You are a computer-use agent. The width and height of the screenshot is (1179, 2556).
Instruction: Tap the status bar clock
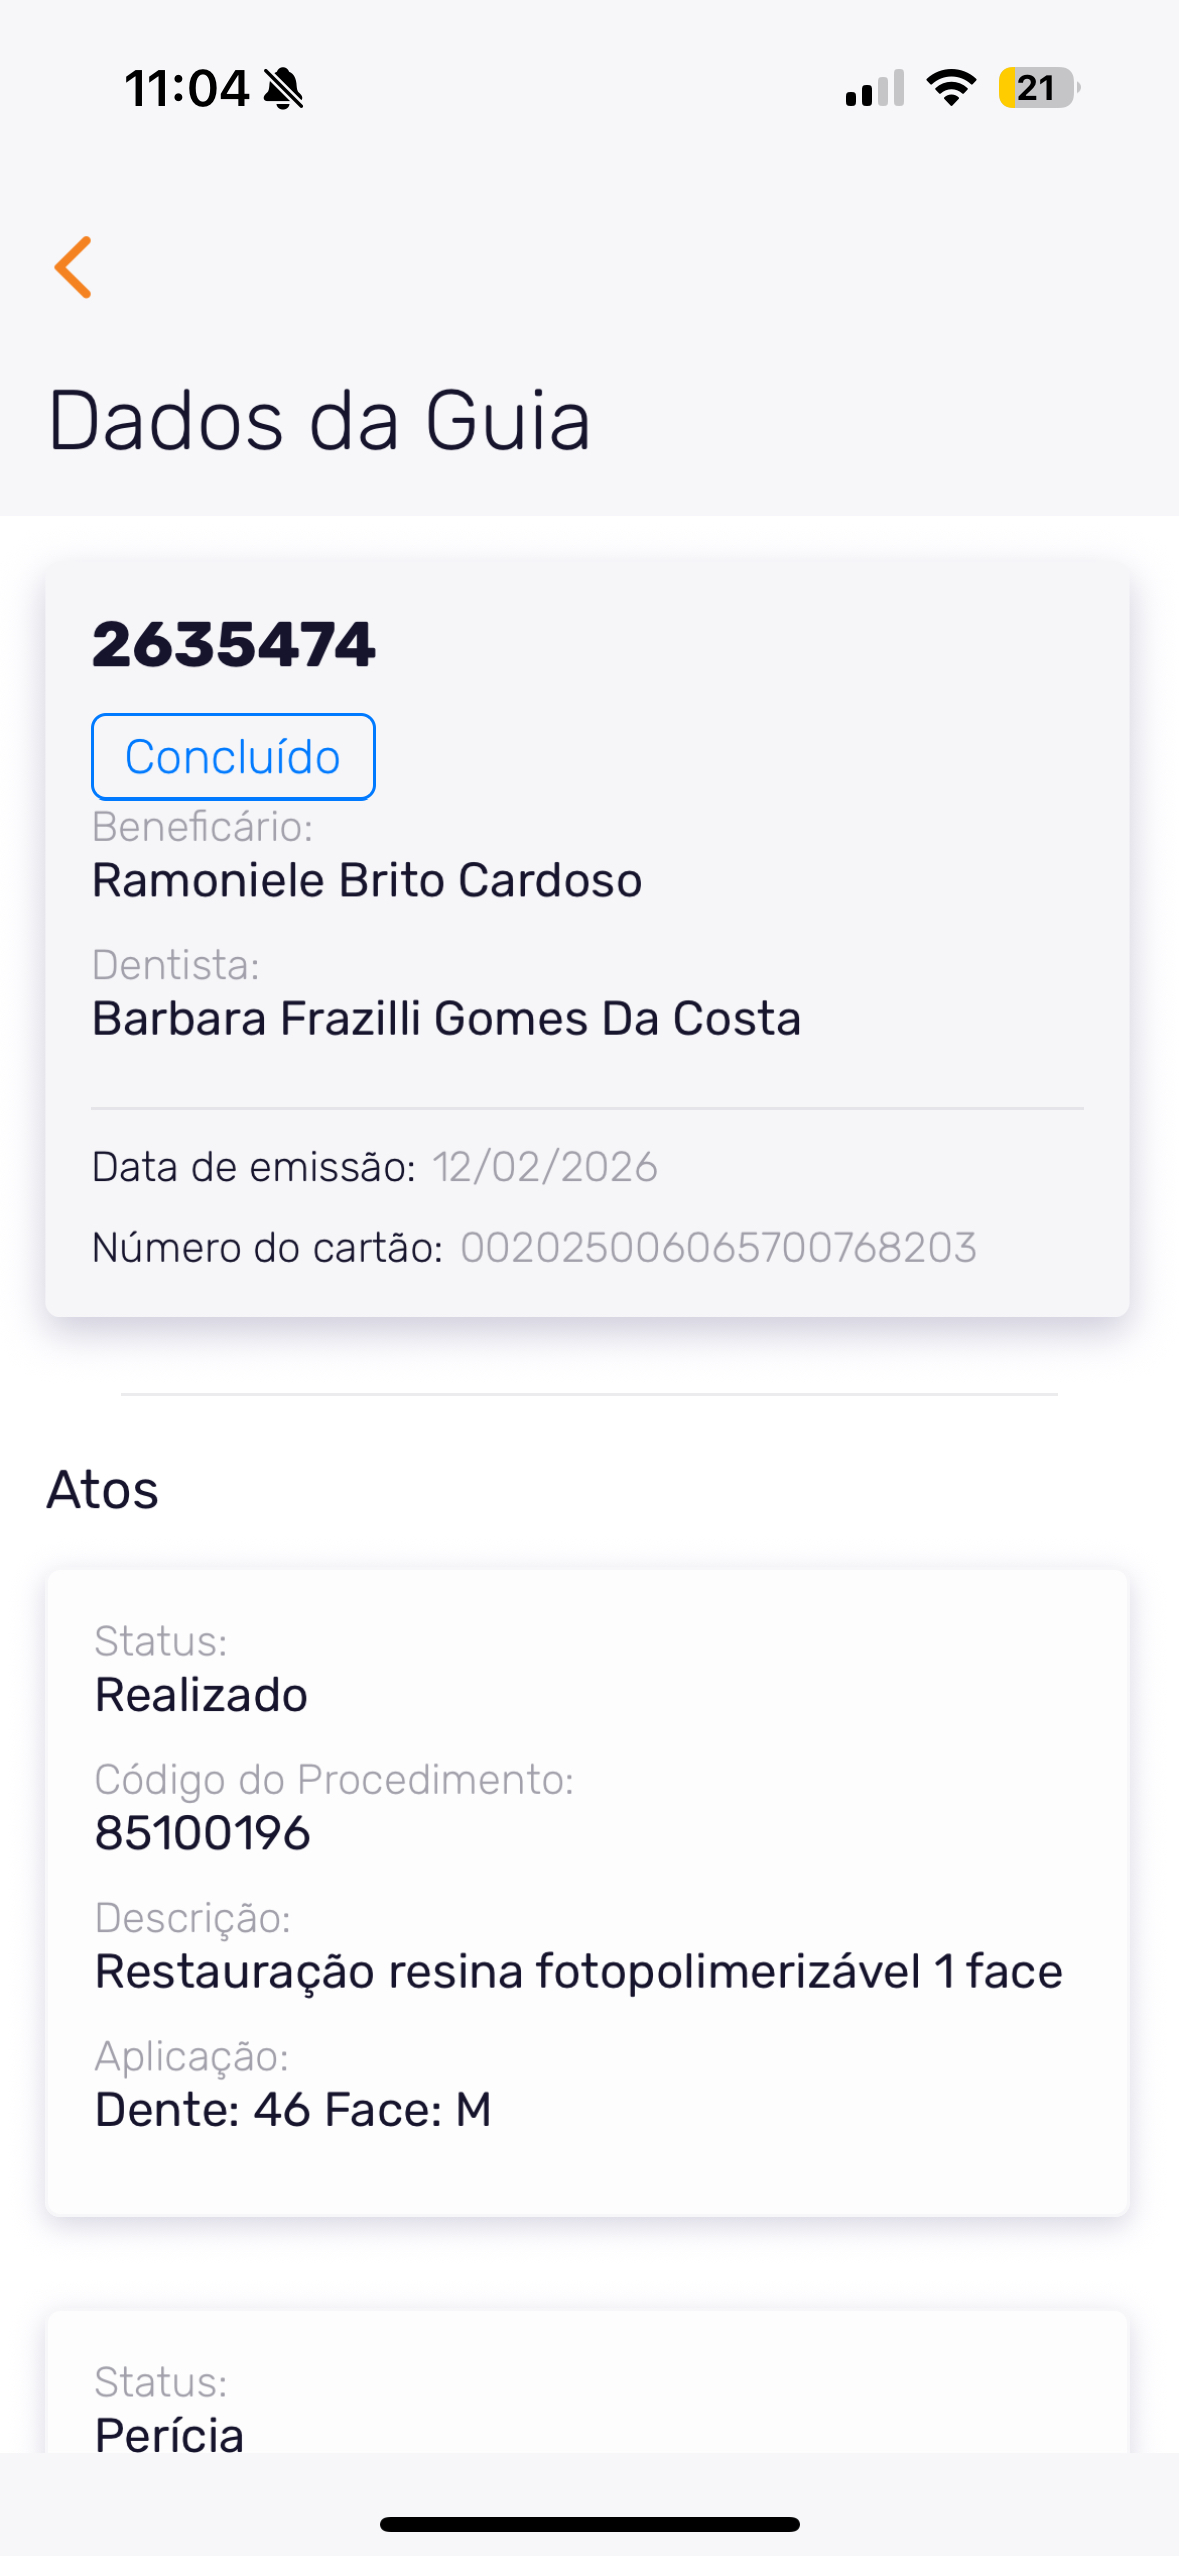pos(187,89)
